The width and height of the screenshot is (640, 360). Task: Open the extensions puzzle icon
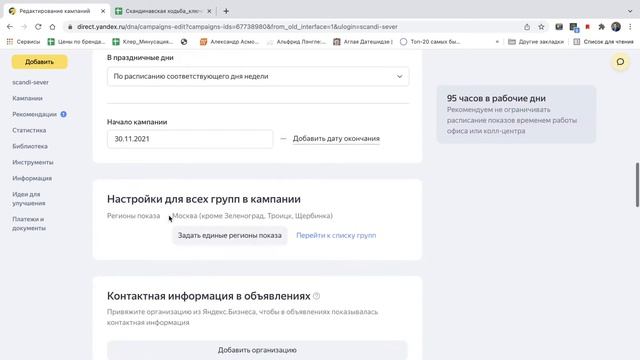pyautogui.click(x=601, y=27)
